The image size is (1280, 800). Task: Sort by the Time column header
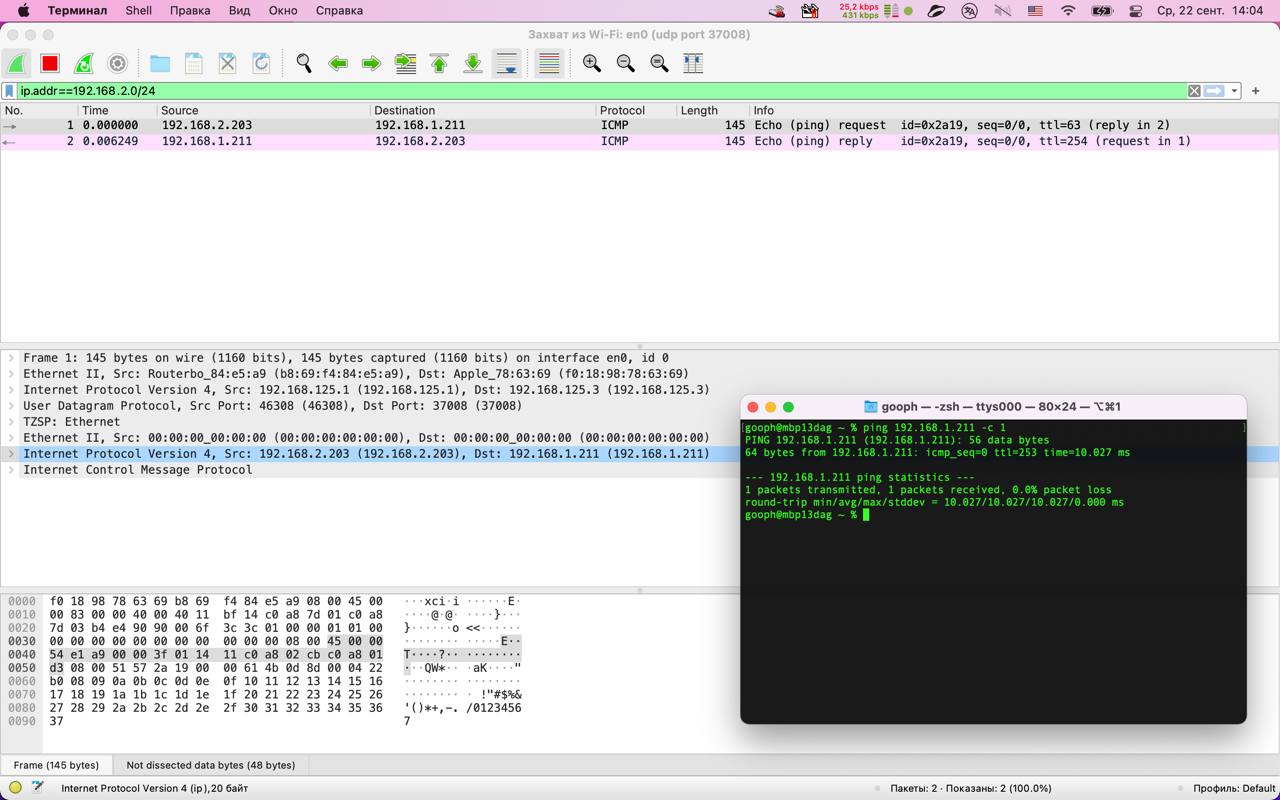coord(118,110)
